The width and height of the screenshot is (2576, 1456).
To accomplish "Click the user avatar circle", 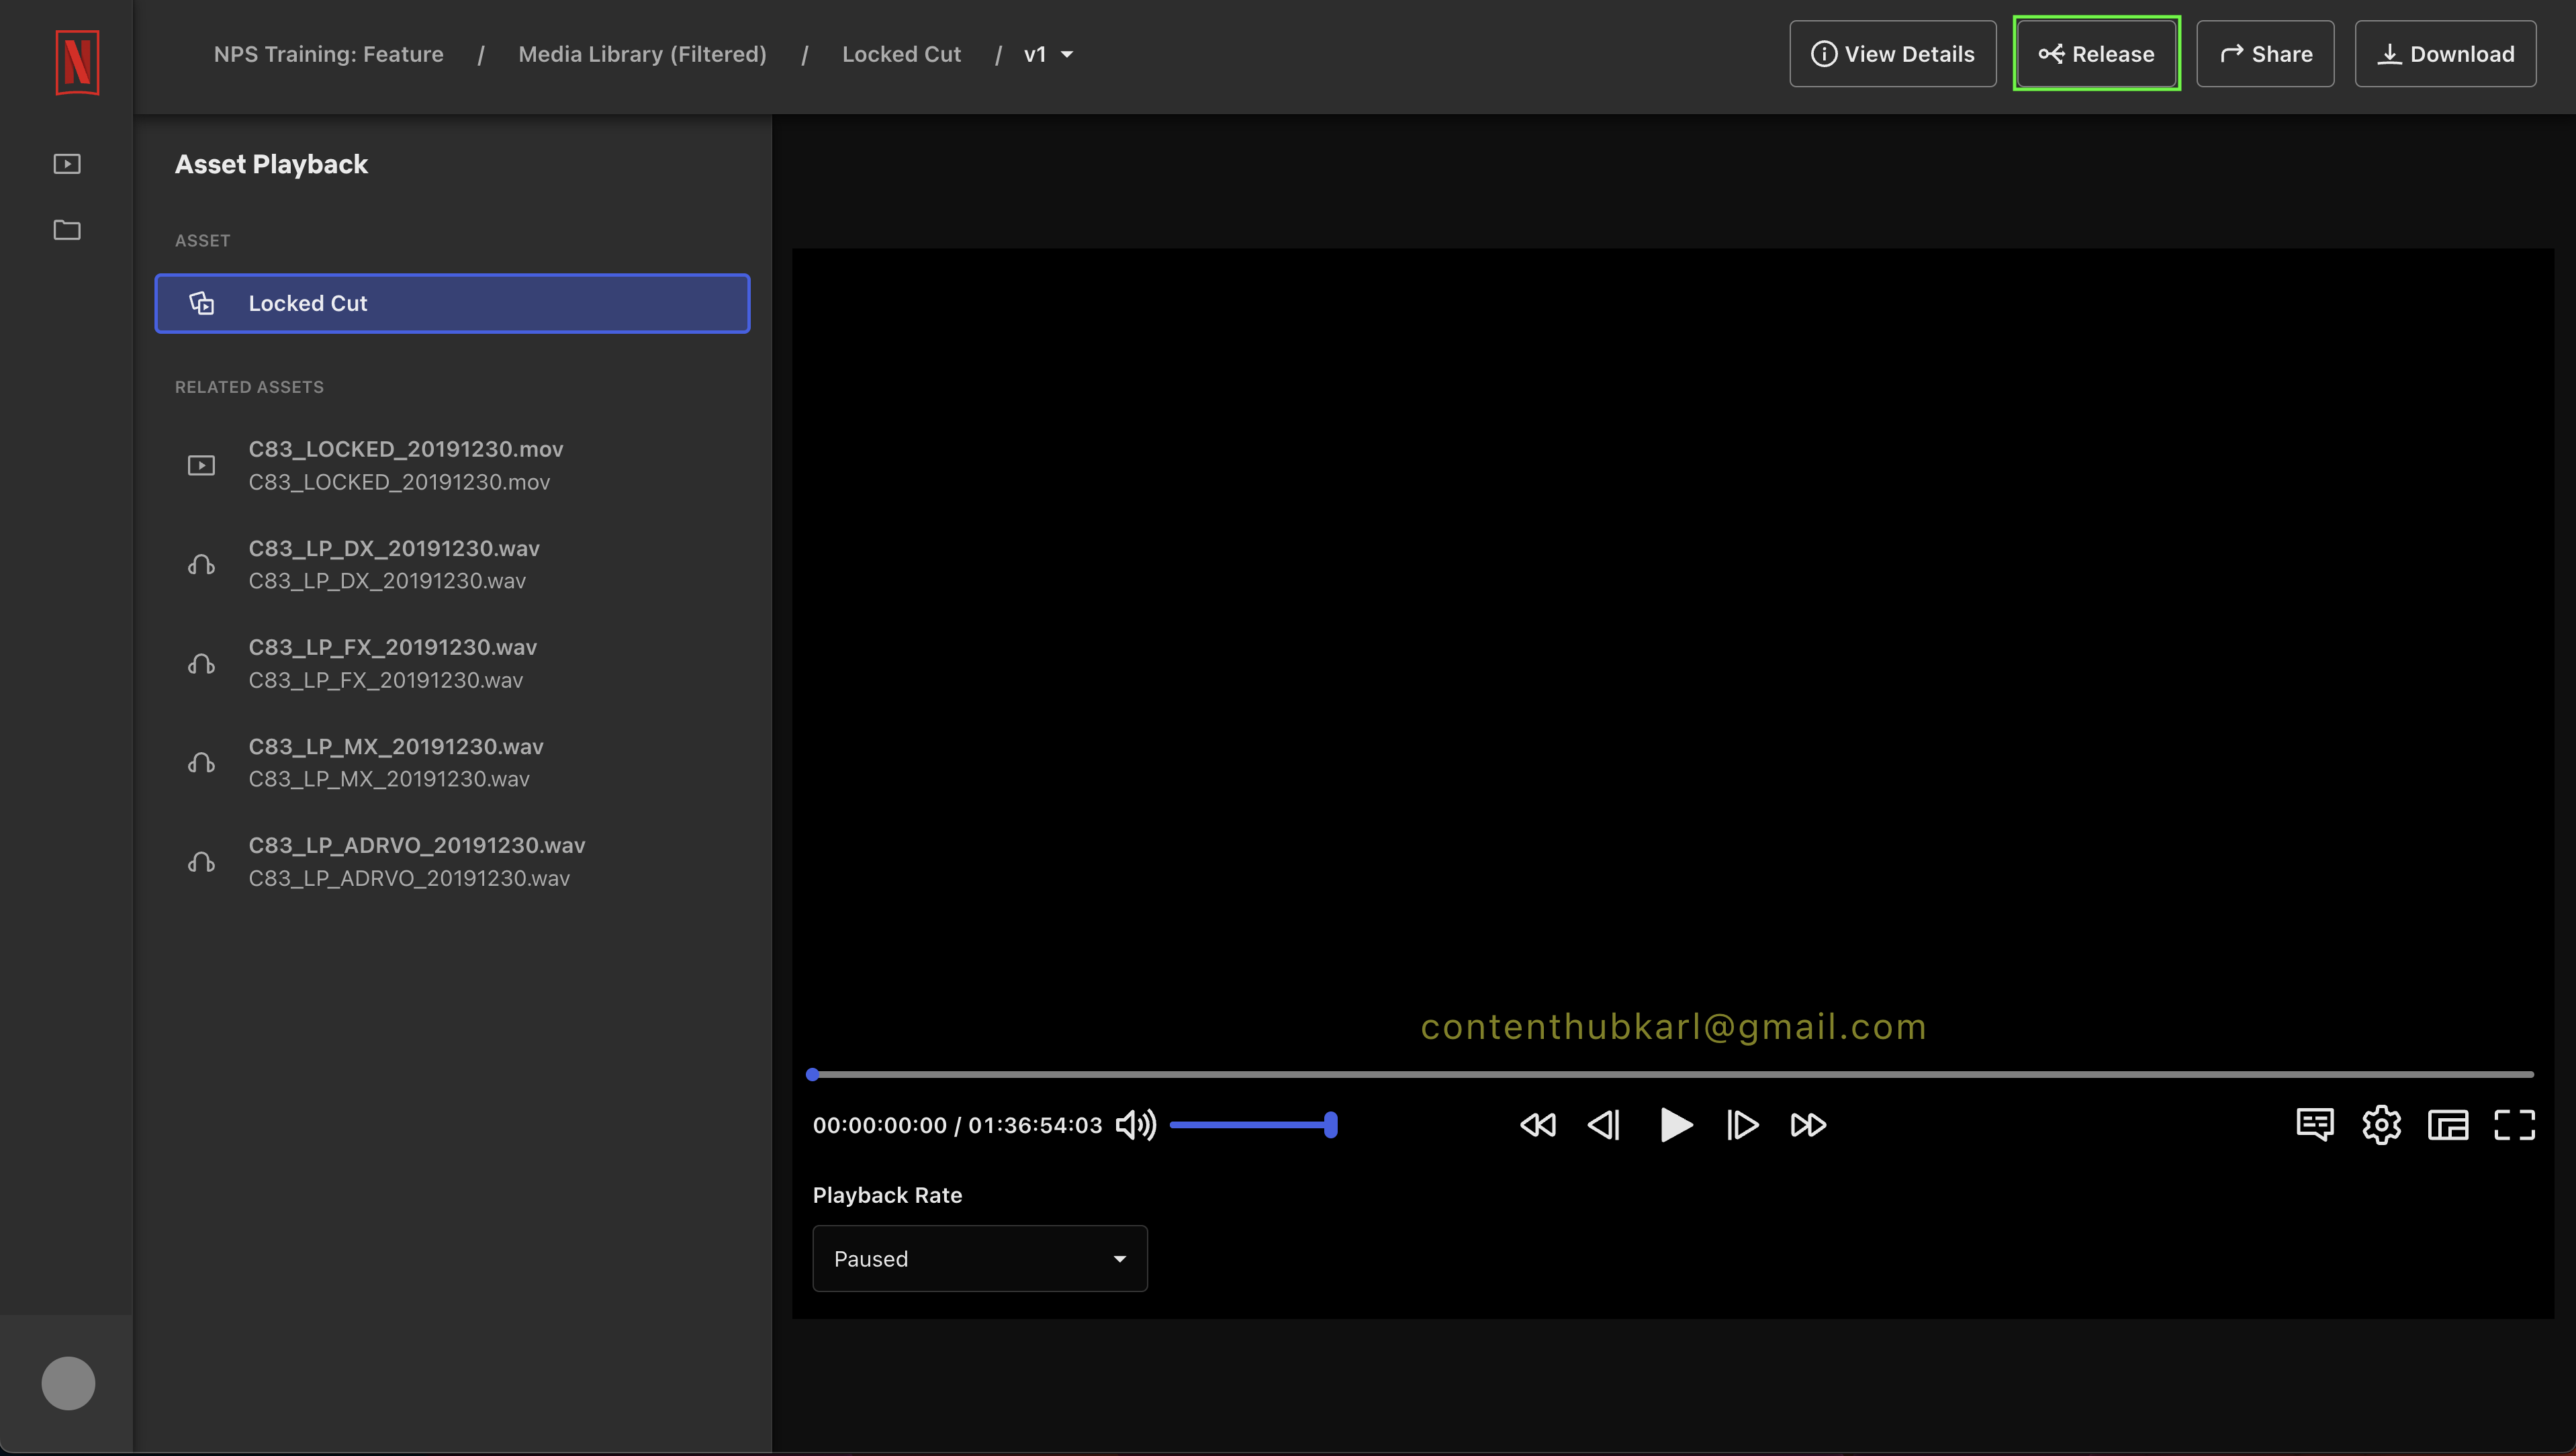I will click(68, 1383).
